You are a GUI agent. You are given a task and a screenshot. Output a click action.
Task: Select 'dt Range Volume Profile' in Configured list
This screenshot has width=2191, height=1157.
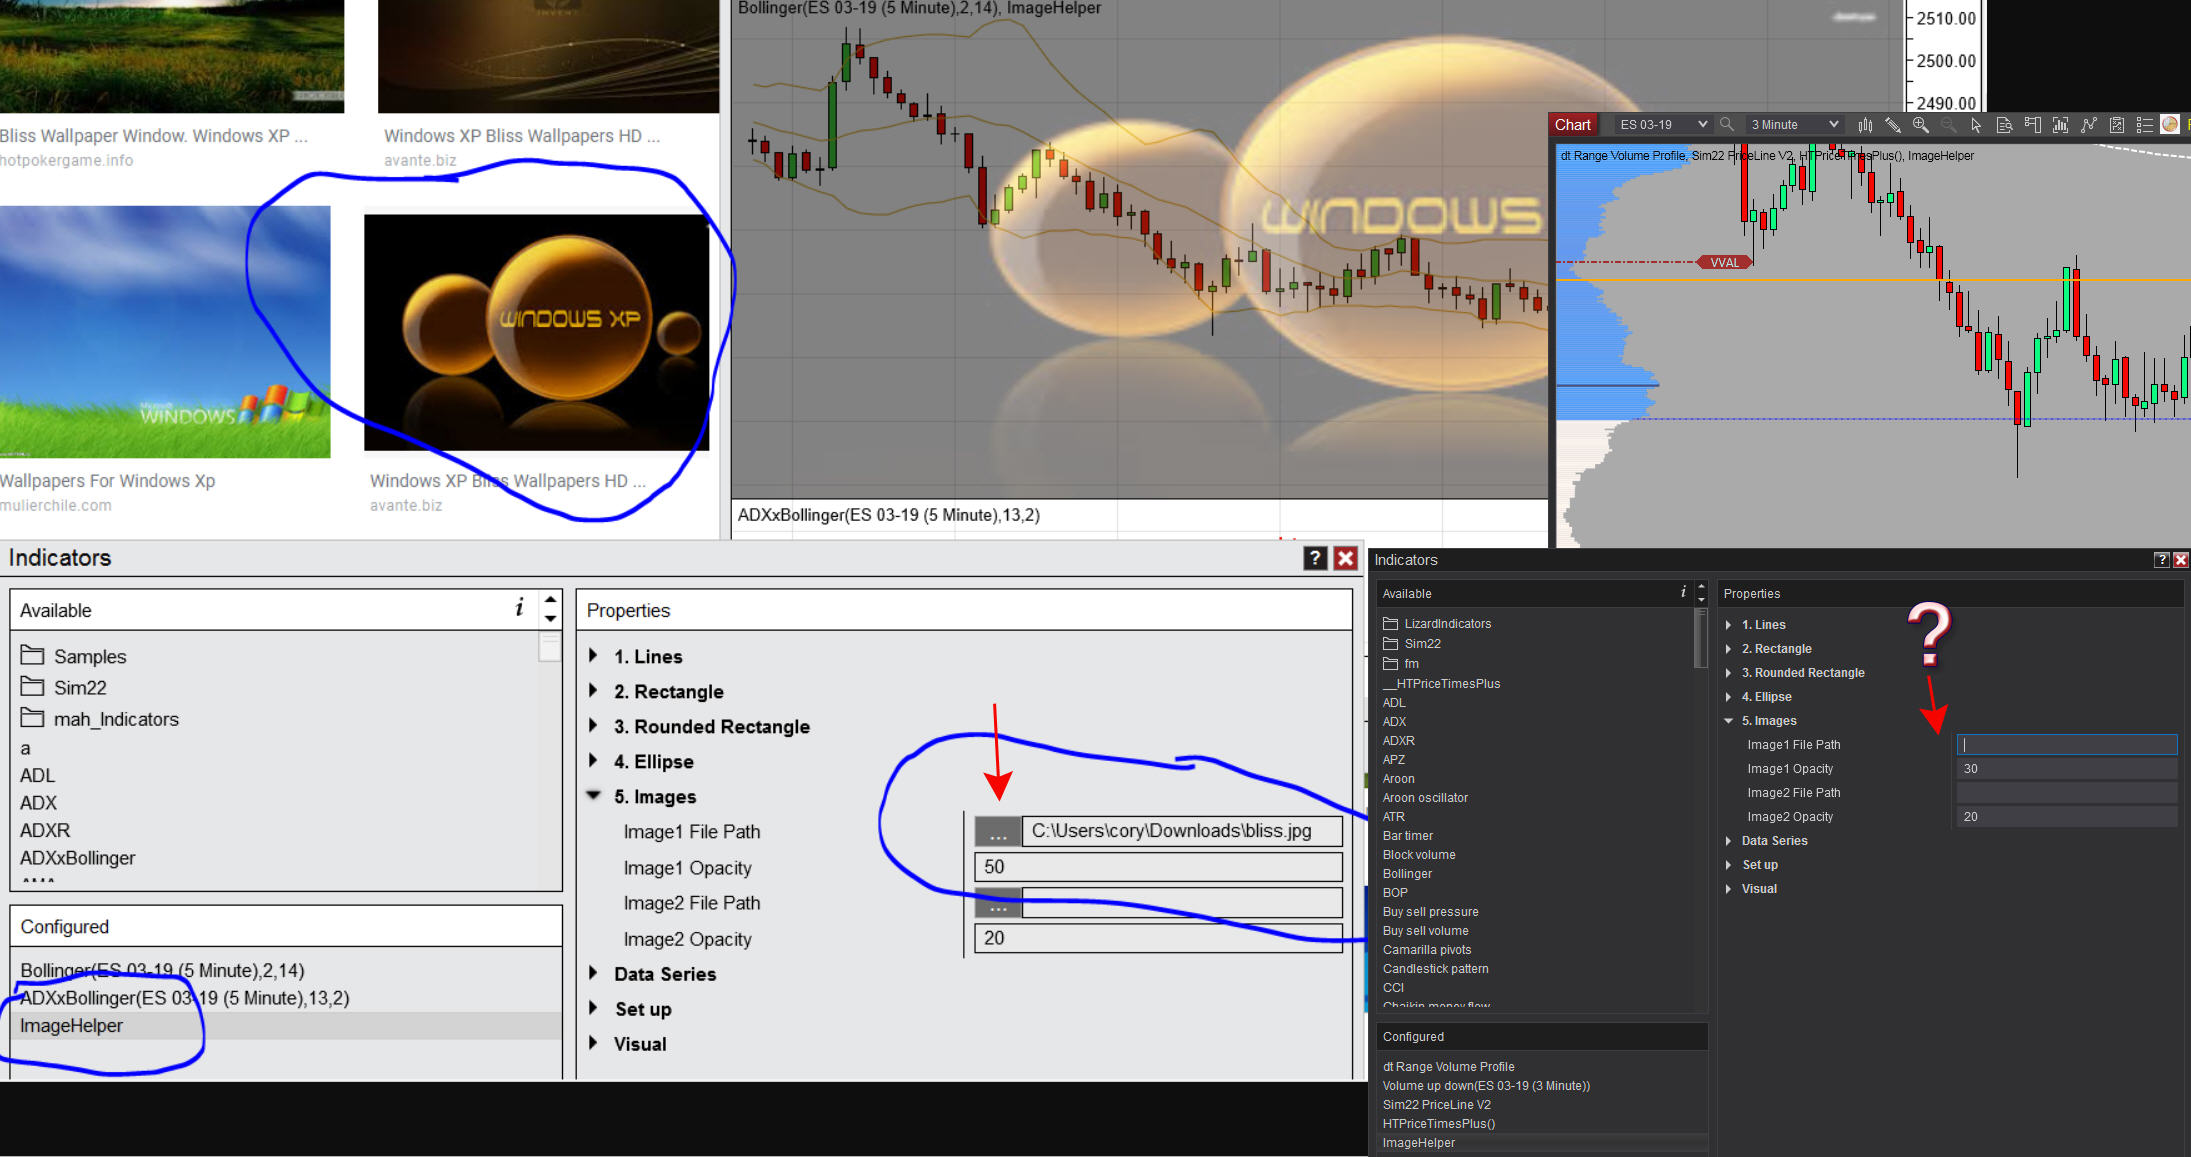click(1448, 1067)
